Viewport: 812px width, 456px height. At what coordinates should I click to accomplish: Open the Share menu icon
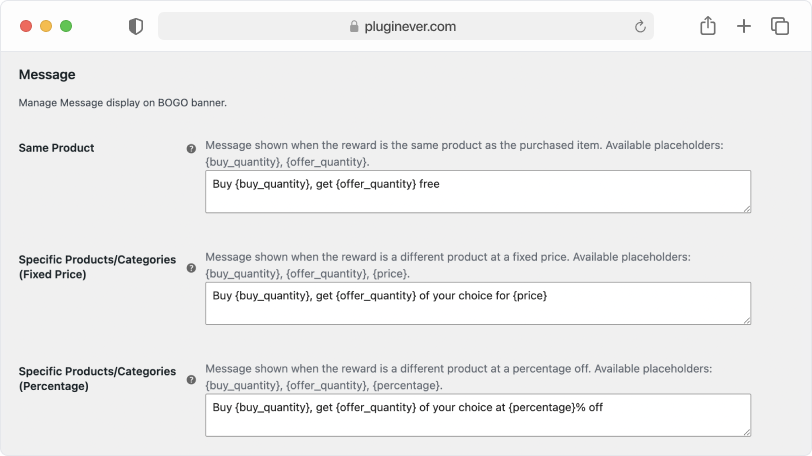[708, 26]
